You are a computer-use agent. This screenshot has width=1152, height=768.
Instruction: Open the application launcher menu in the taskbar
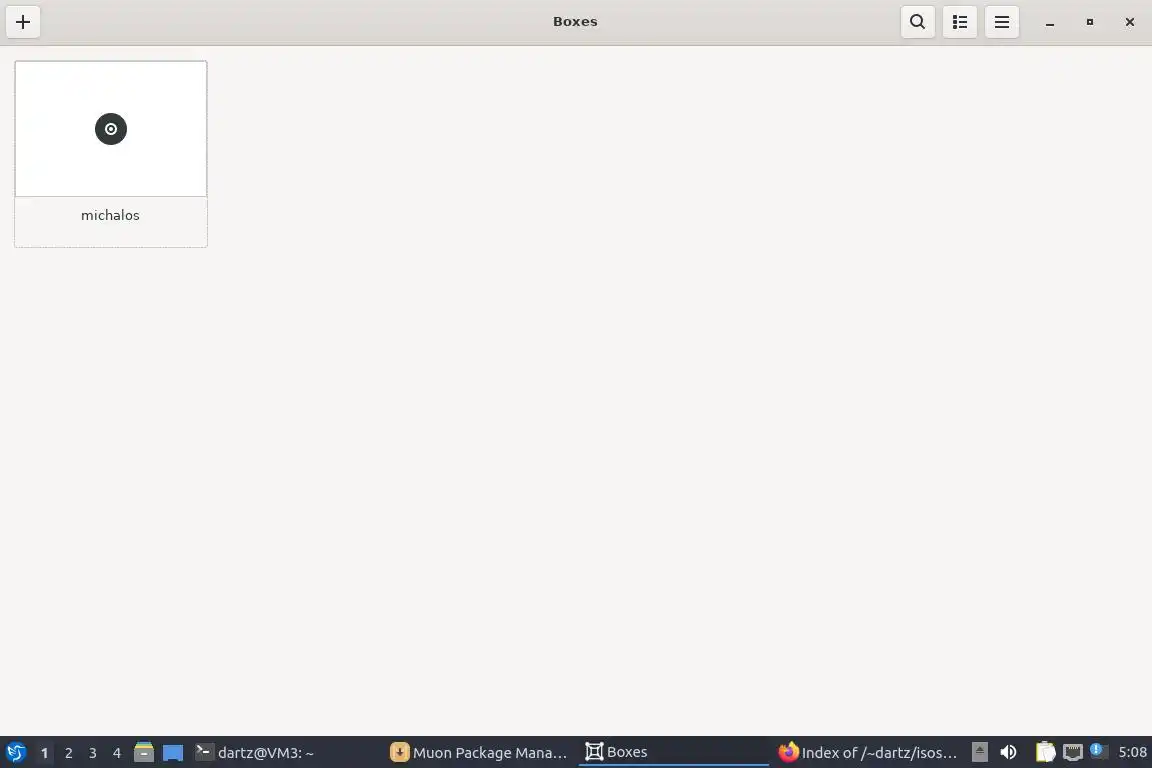15,753
